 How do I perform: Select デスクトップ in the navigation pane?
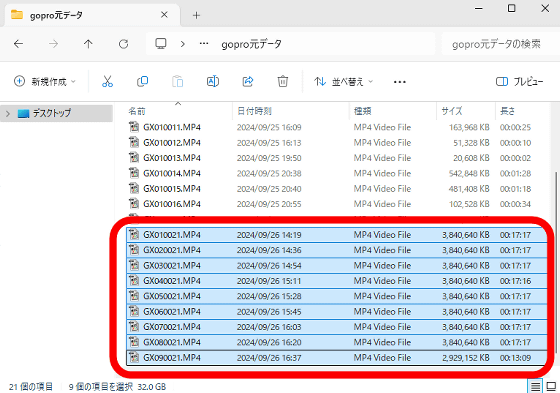coord(56,113)
